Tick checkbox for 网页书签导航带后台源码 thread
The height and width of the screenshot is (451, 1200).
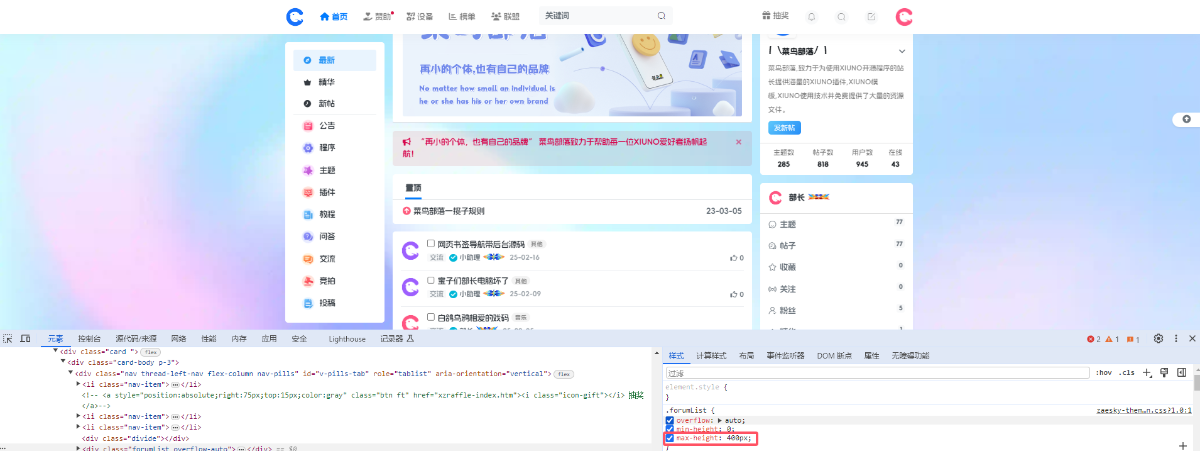pos(430,243)
